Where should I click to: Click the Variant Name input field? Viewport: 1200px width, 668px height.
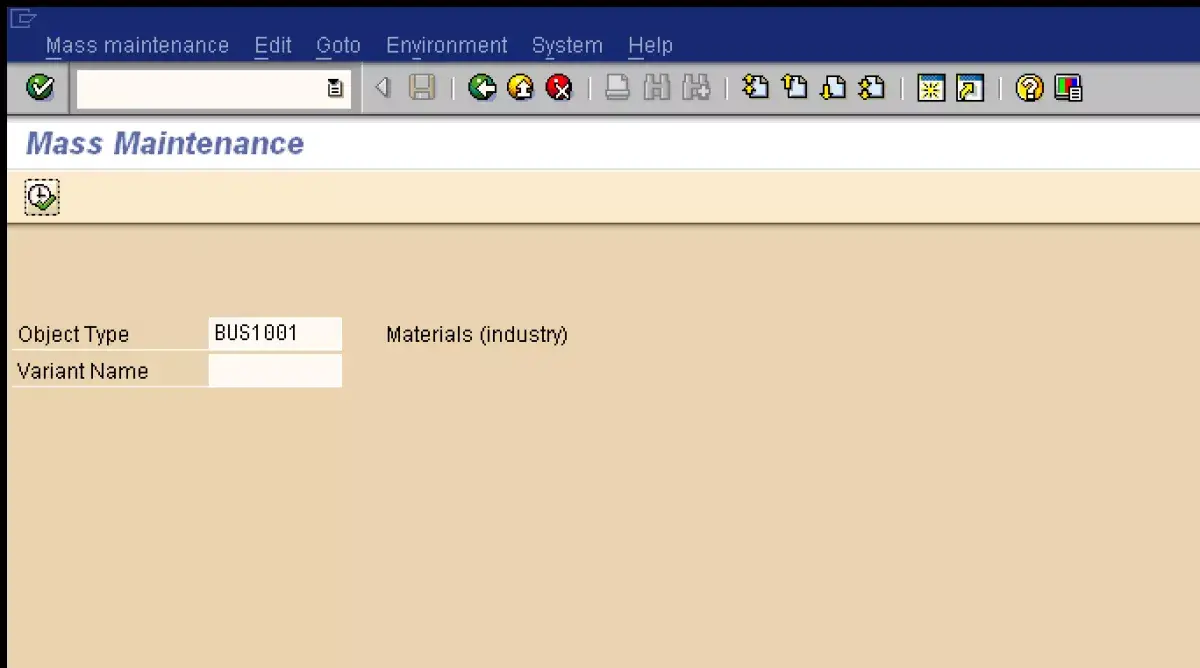tap(275, 370)
